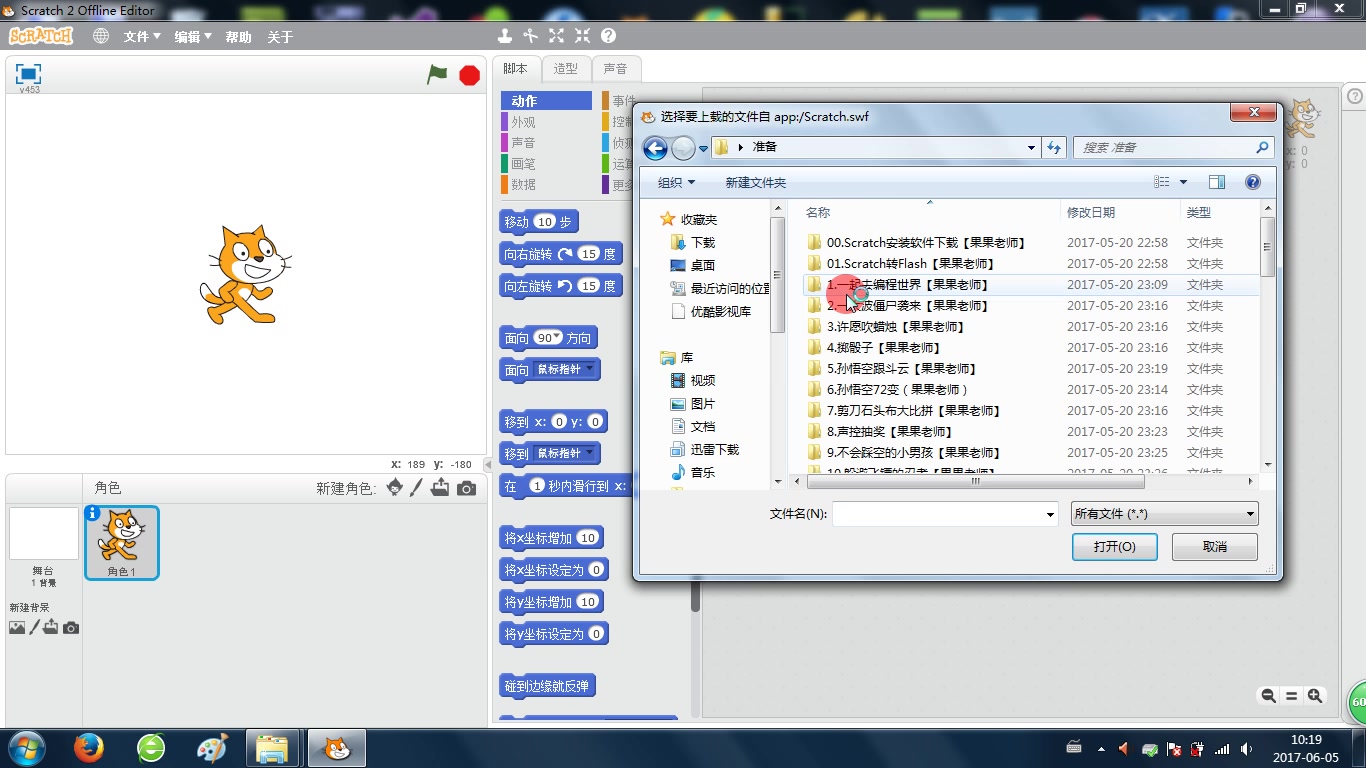Toggle the dialog preview pane icon

[1217, 182]
